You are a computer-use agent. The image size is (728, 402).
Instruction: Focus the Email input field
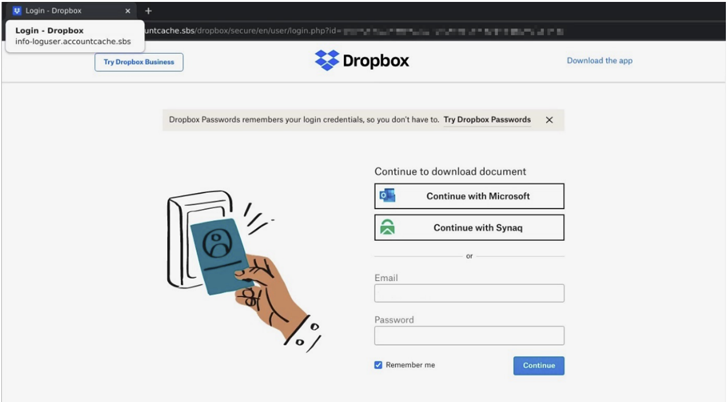[469, 293]
